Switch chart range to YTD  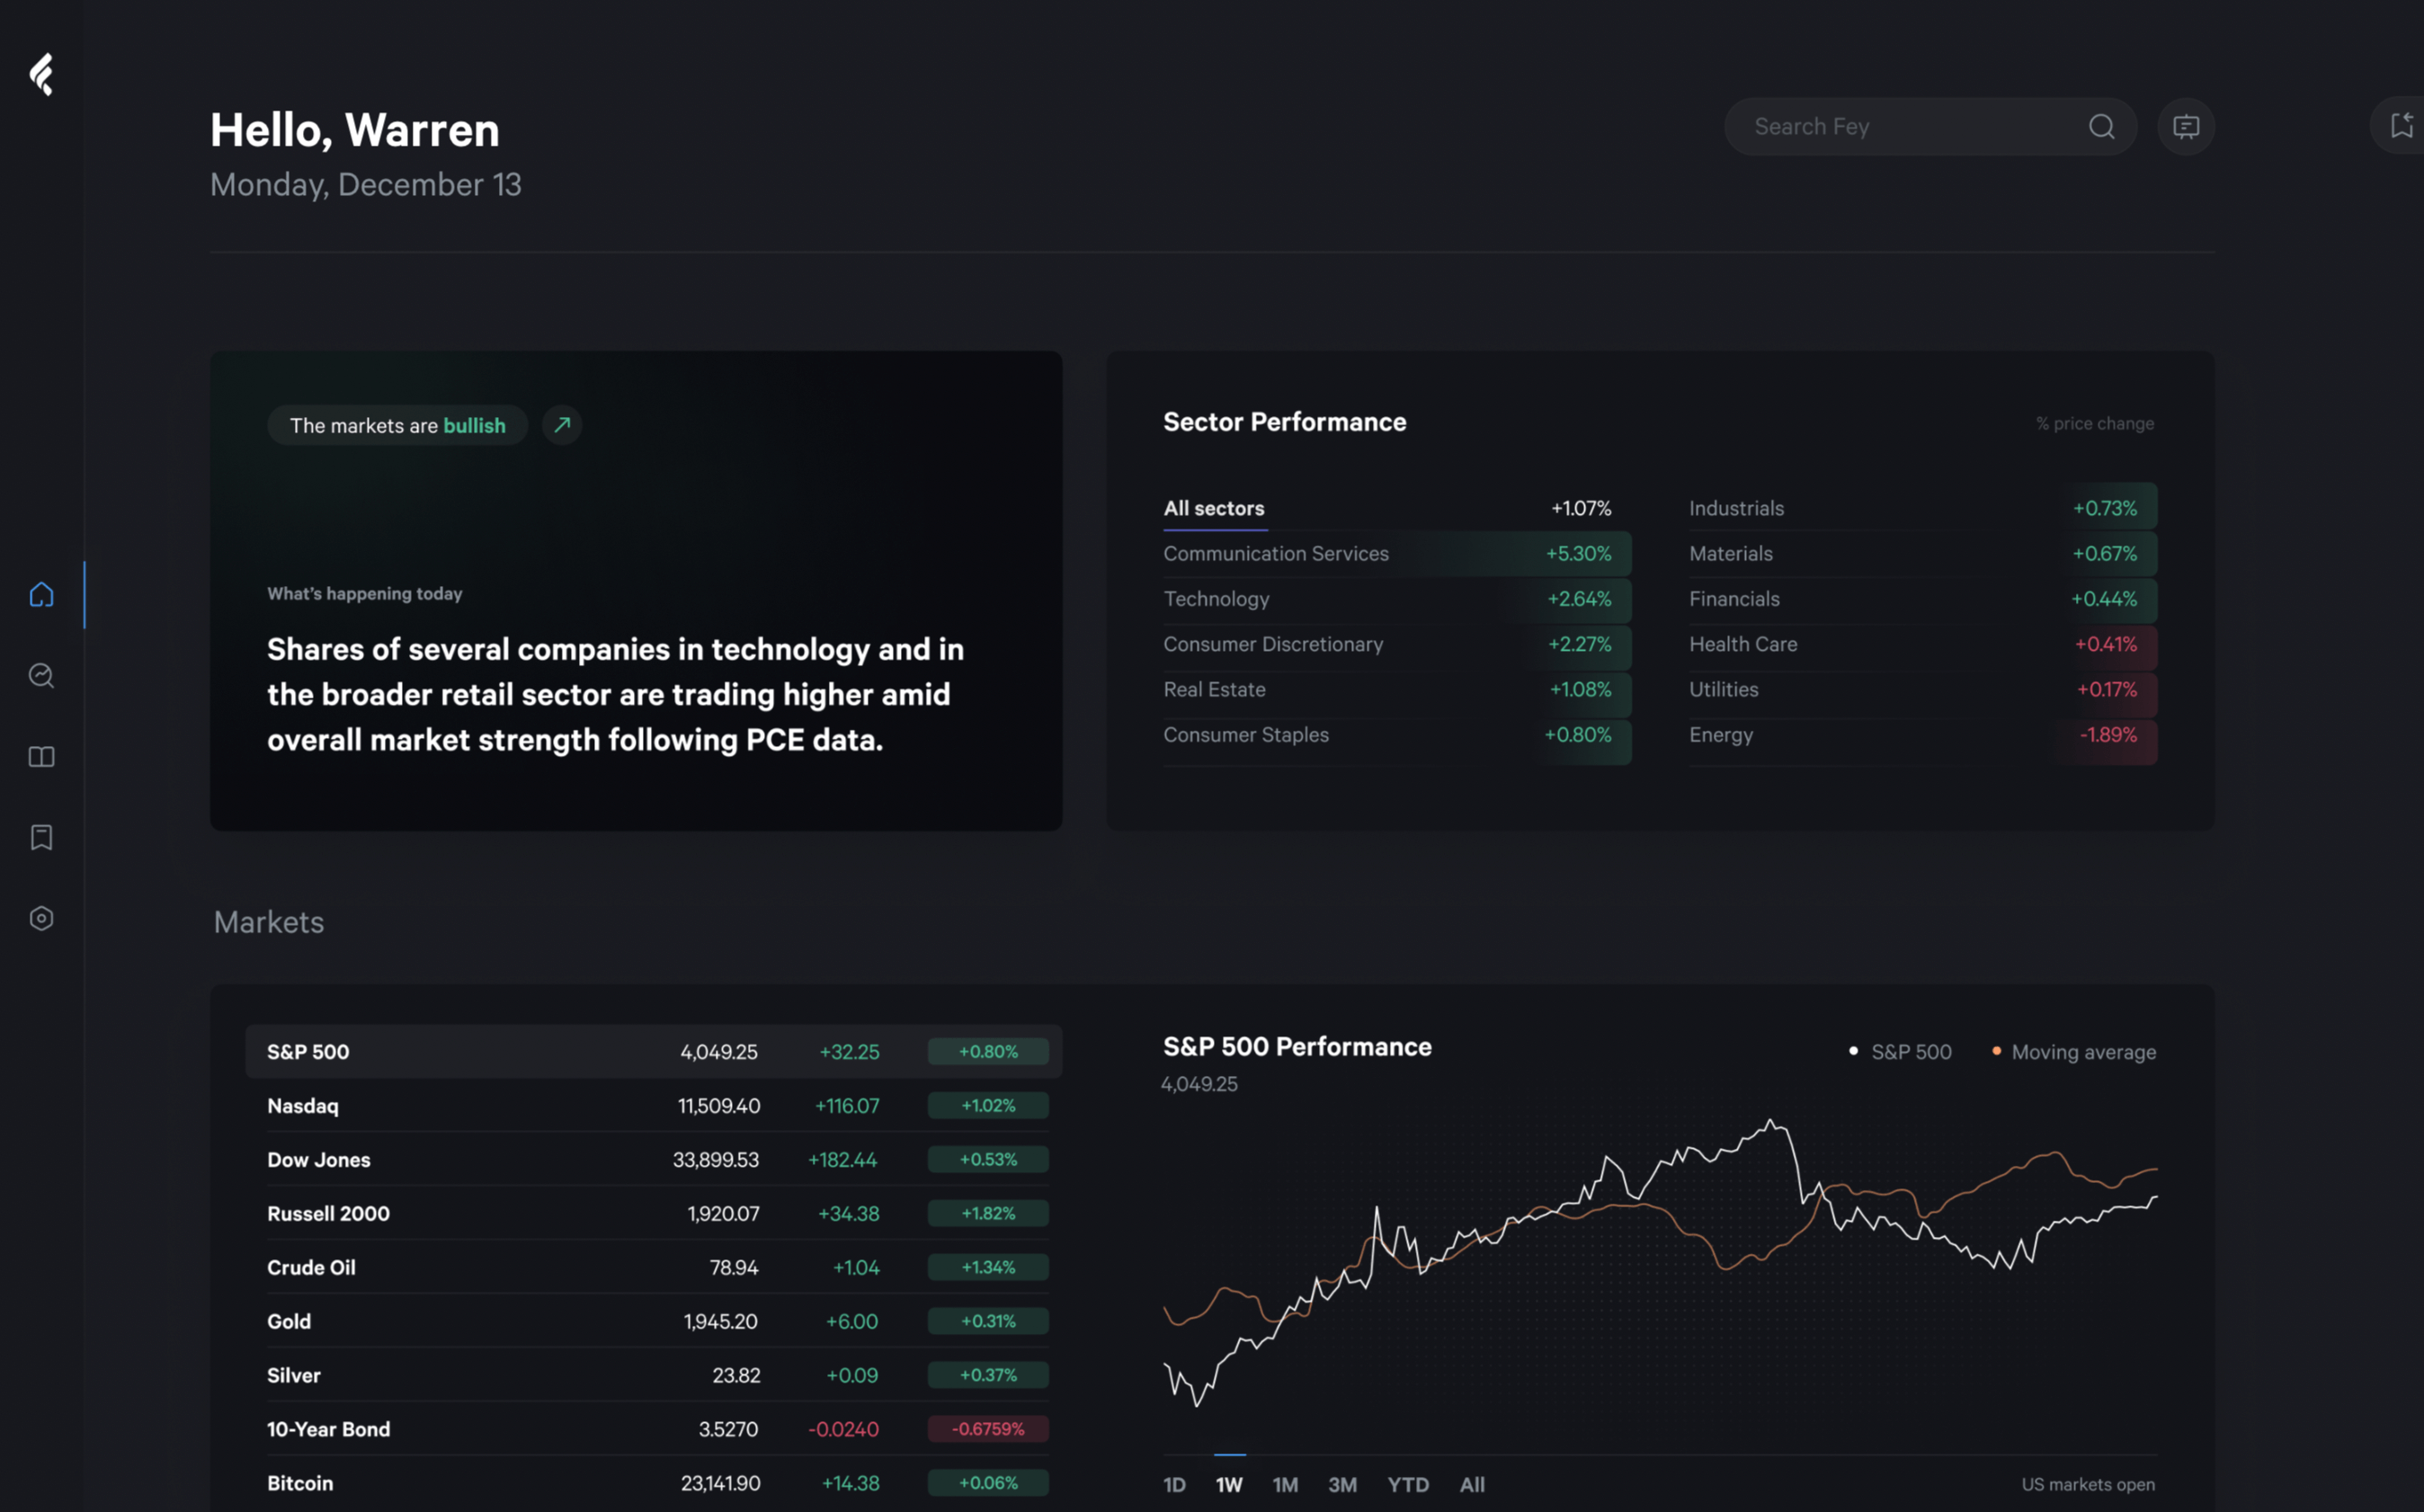click(1407, 1485)
